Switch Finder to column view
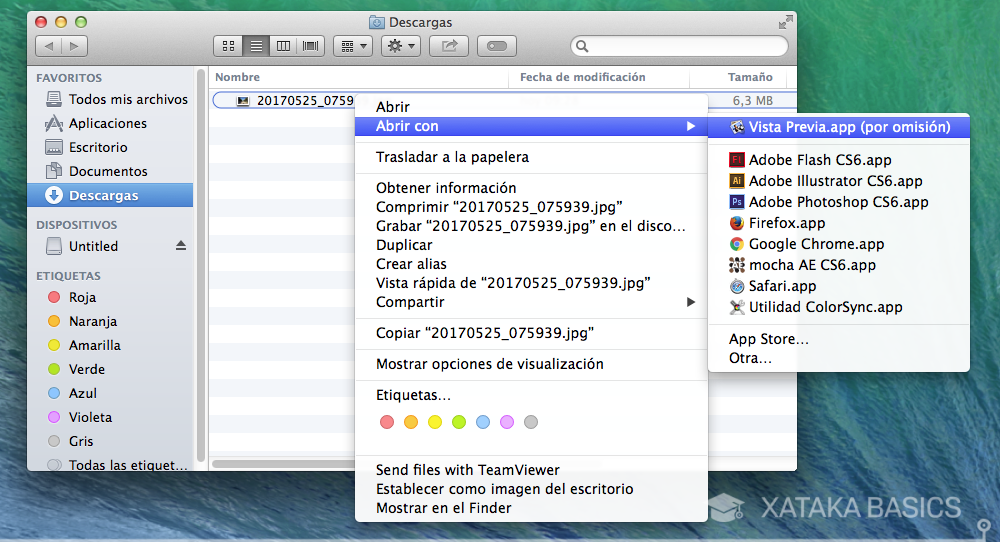This screenshot has width=1000, height=542. coord(284,46)
